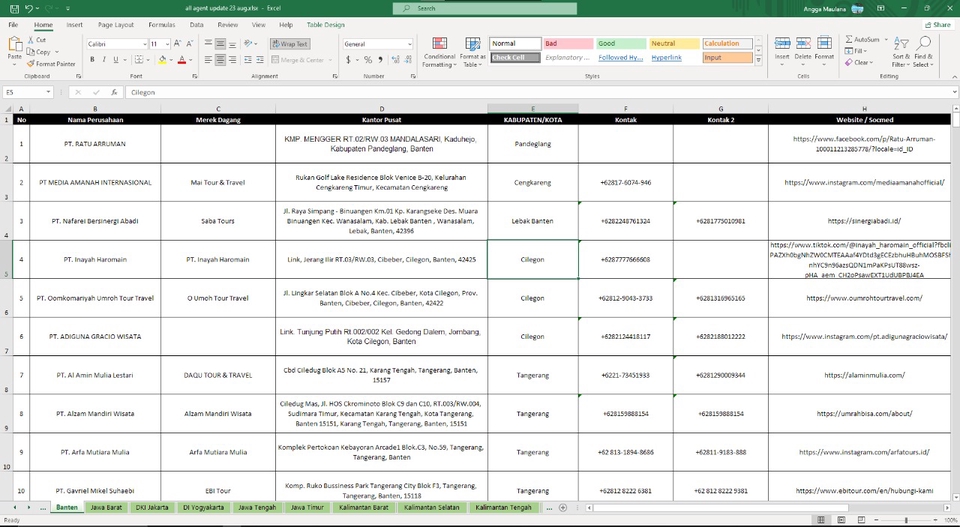Toggle Italic formatting
Viewport: 960px width, 527px height.
(x=104, y=60)
